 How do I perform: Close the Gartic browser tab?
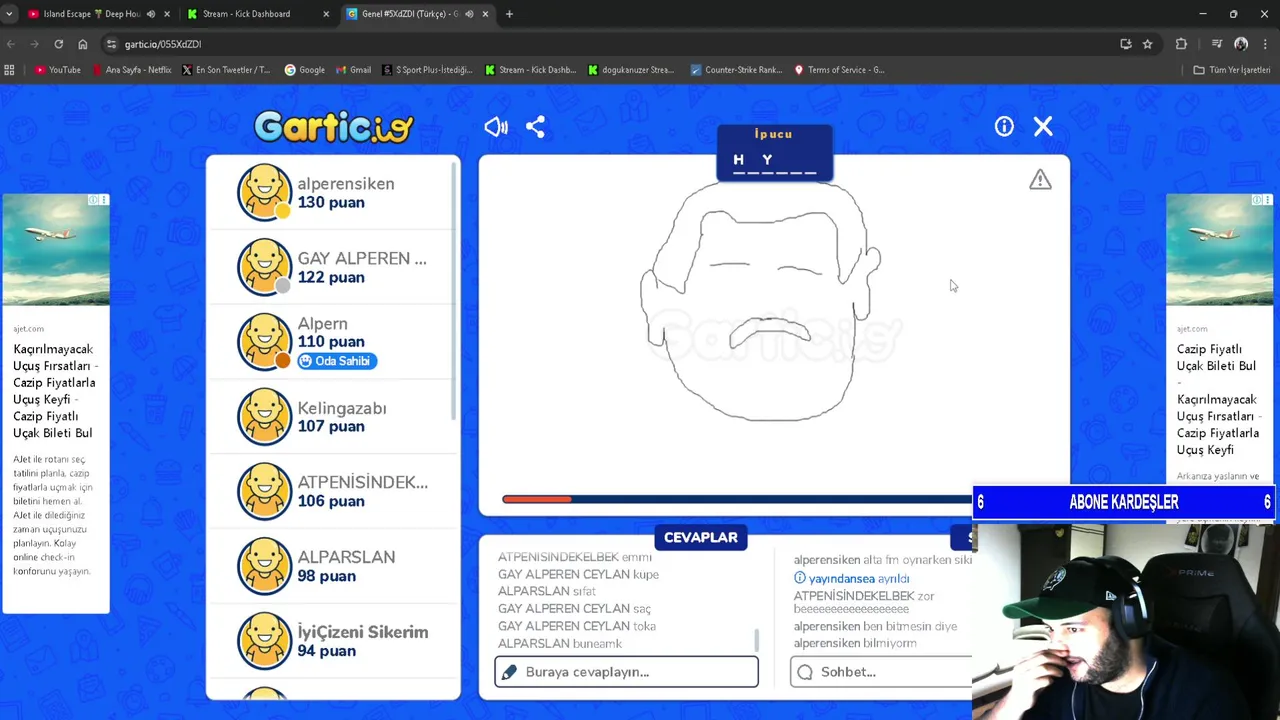pos(486,14)
